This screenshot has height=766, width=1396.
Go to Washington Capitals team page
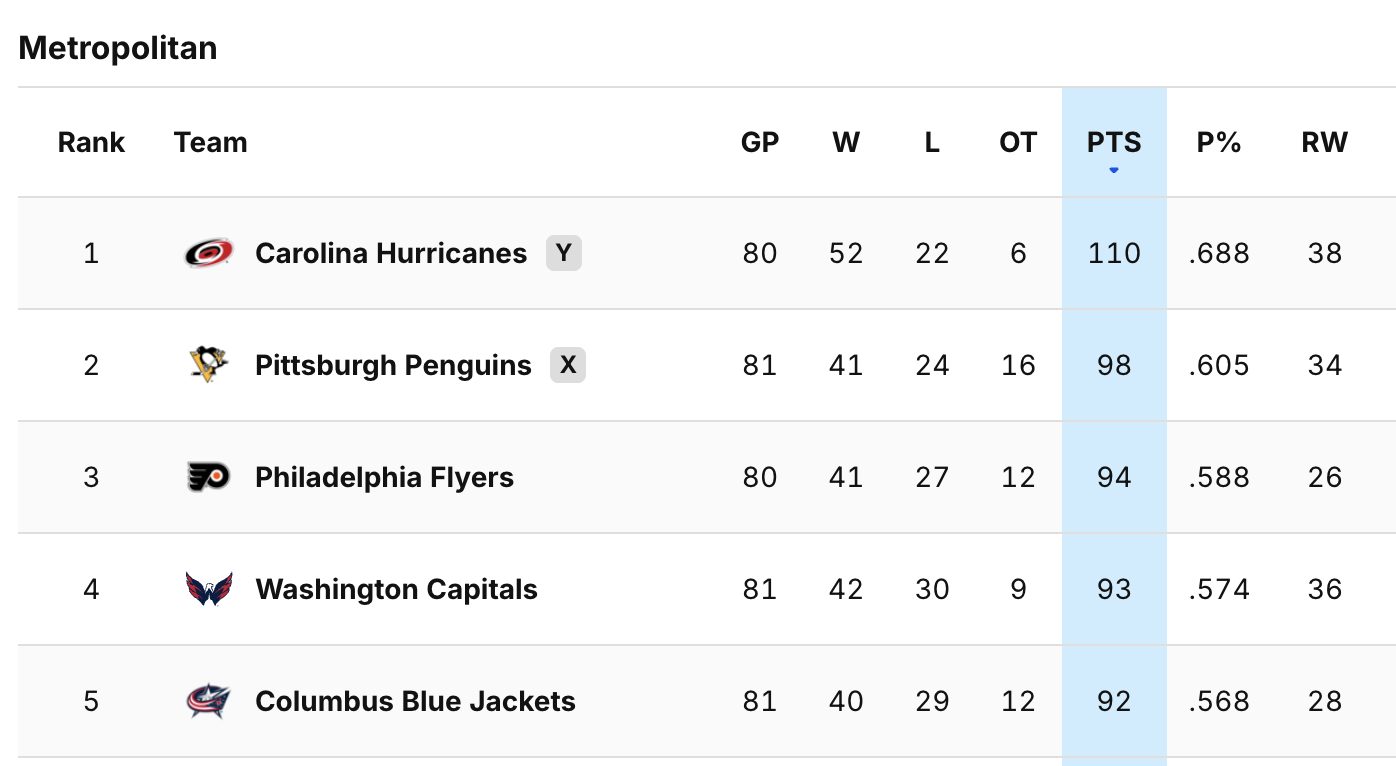pos(396,589)
